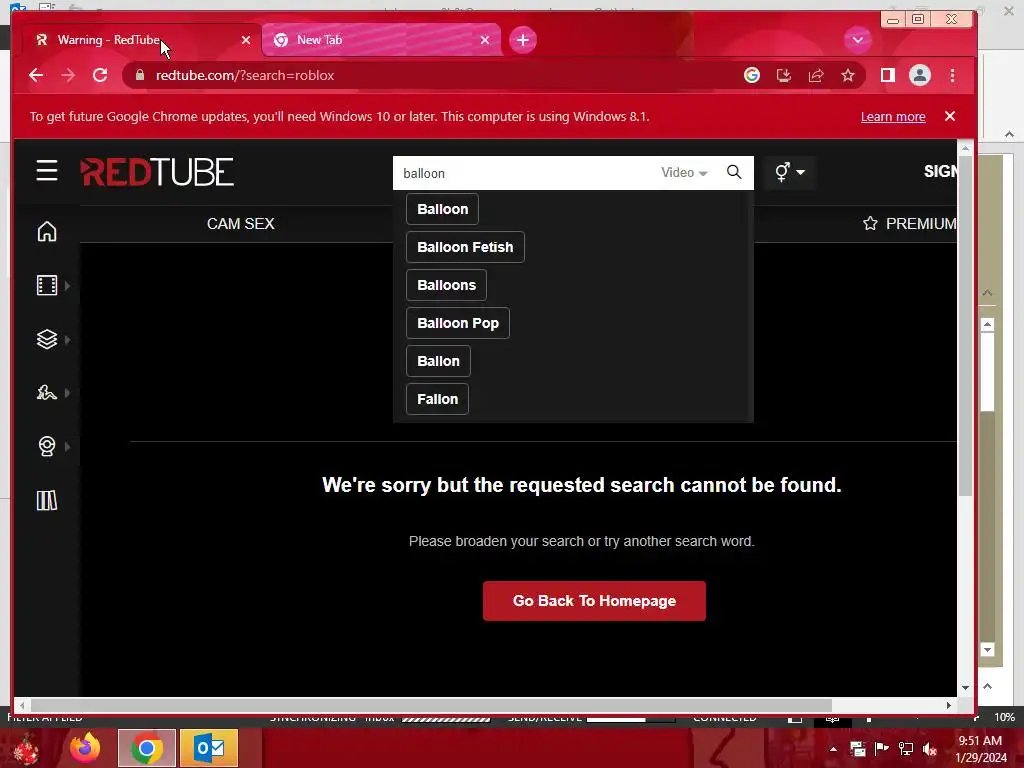The width and height of the screenshot is (1024, 768).
Task: Click the forward navigation arrow
Action: click(68, 75)
